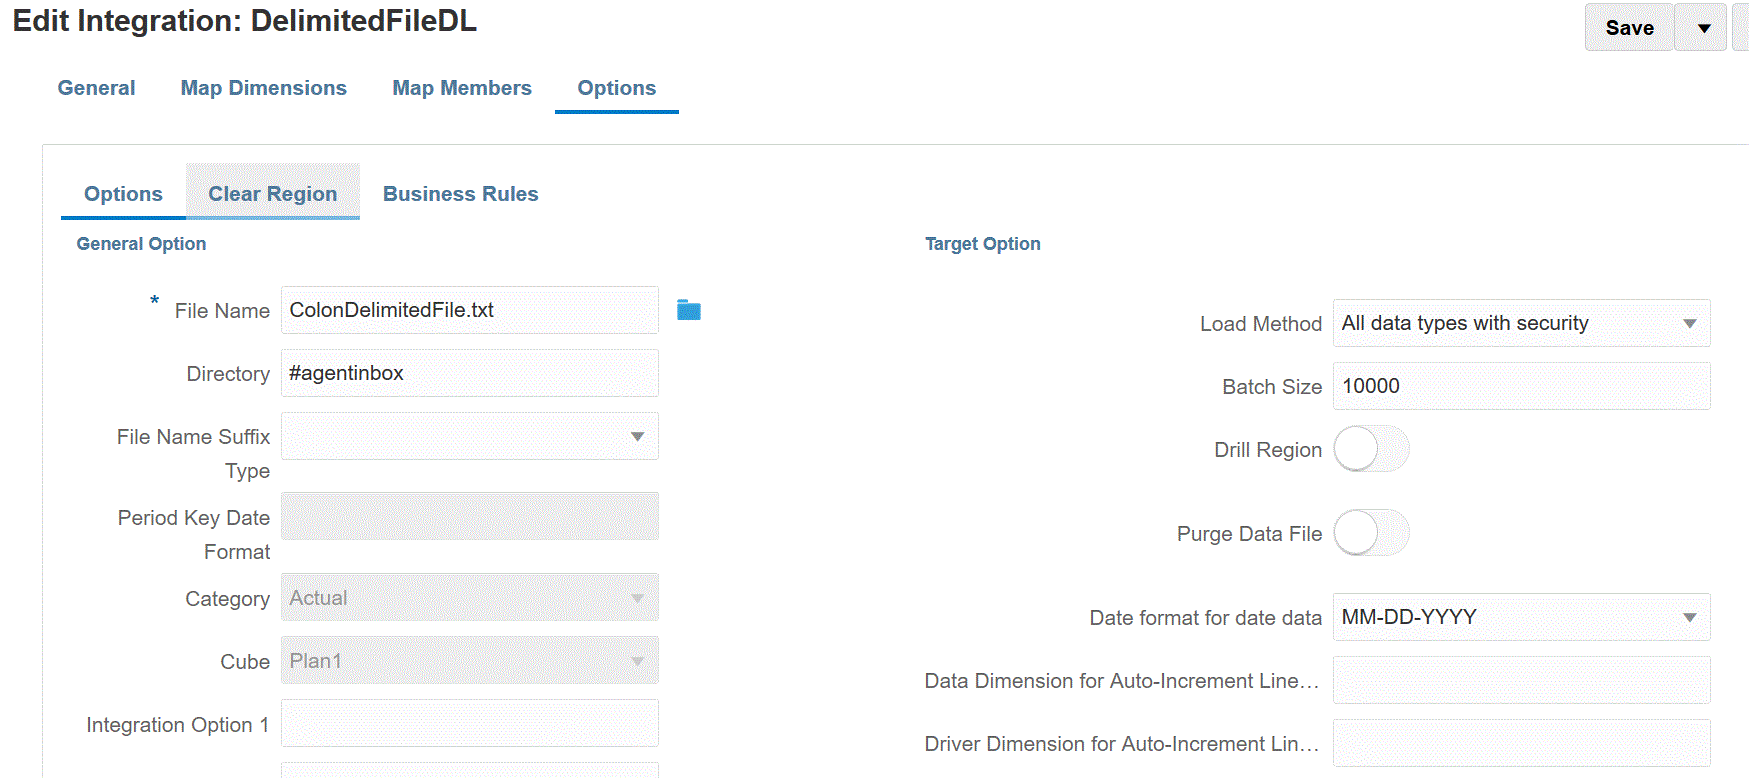
Task: Open the Business Rules sub-tab
Action: (x=460, y=194)
